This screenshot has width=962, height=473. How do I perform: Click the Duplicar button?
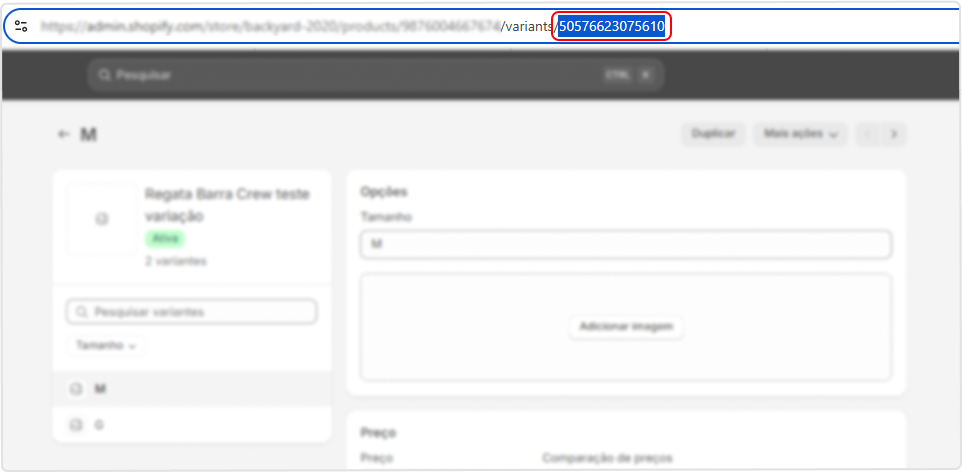[x=713, y=134]
